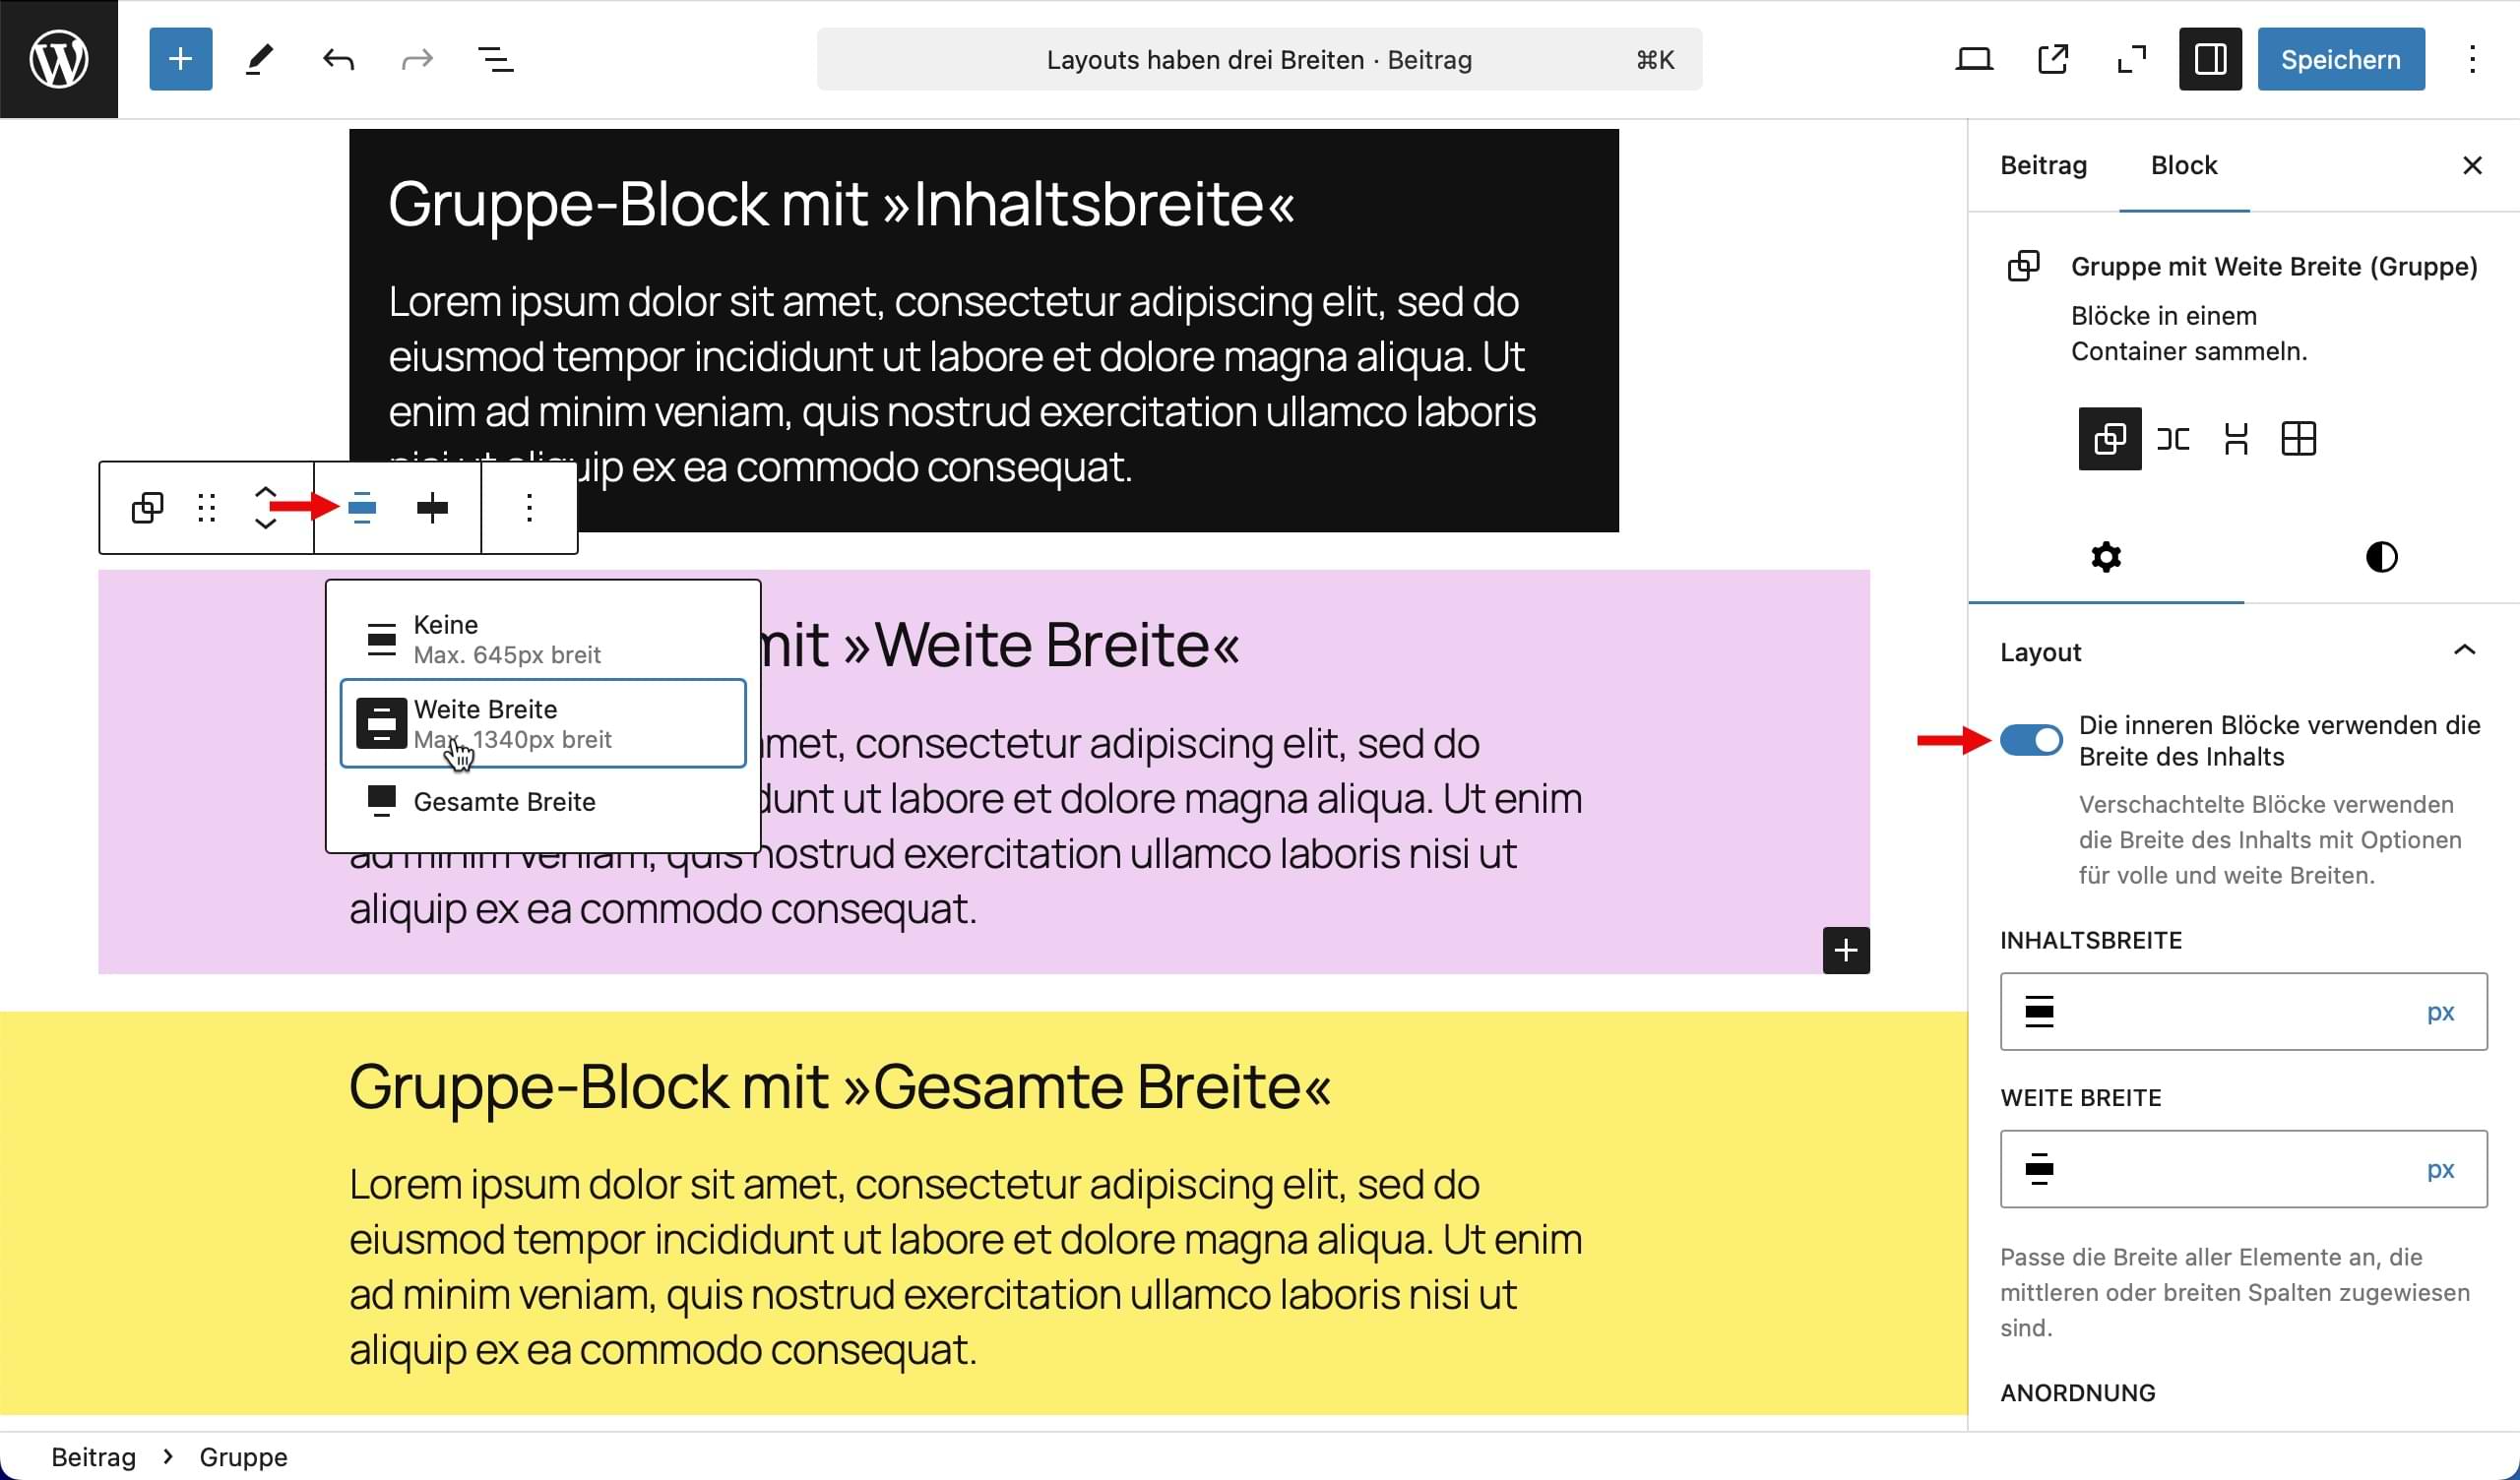Select the Grid variation icon for the group
The width and height of the screenshot is (2520, 1480).
pyautogui.click(x=2298, y=438)
